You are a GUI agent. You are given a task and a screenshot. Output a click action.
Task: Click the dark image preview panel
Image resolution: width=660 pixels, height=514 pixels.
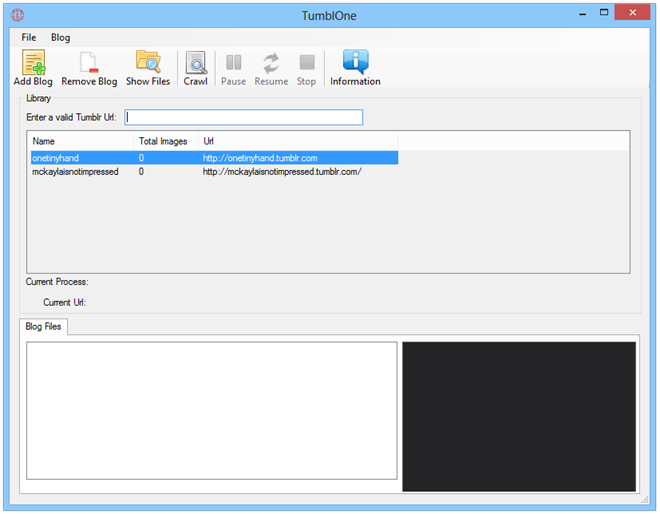(x=519, y=416)
